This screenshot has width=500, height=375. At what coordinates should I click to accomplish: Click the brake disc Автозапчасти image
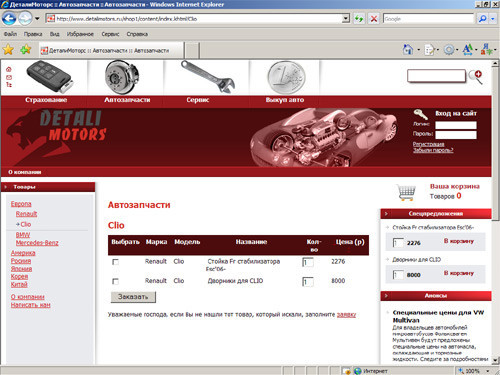[x=122, y=77]
